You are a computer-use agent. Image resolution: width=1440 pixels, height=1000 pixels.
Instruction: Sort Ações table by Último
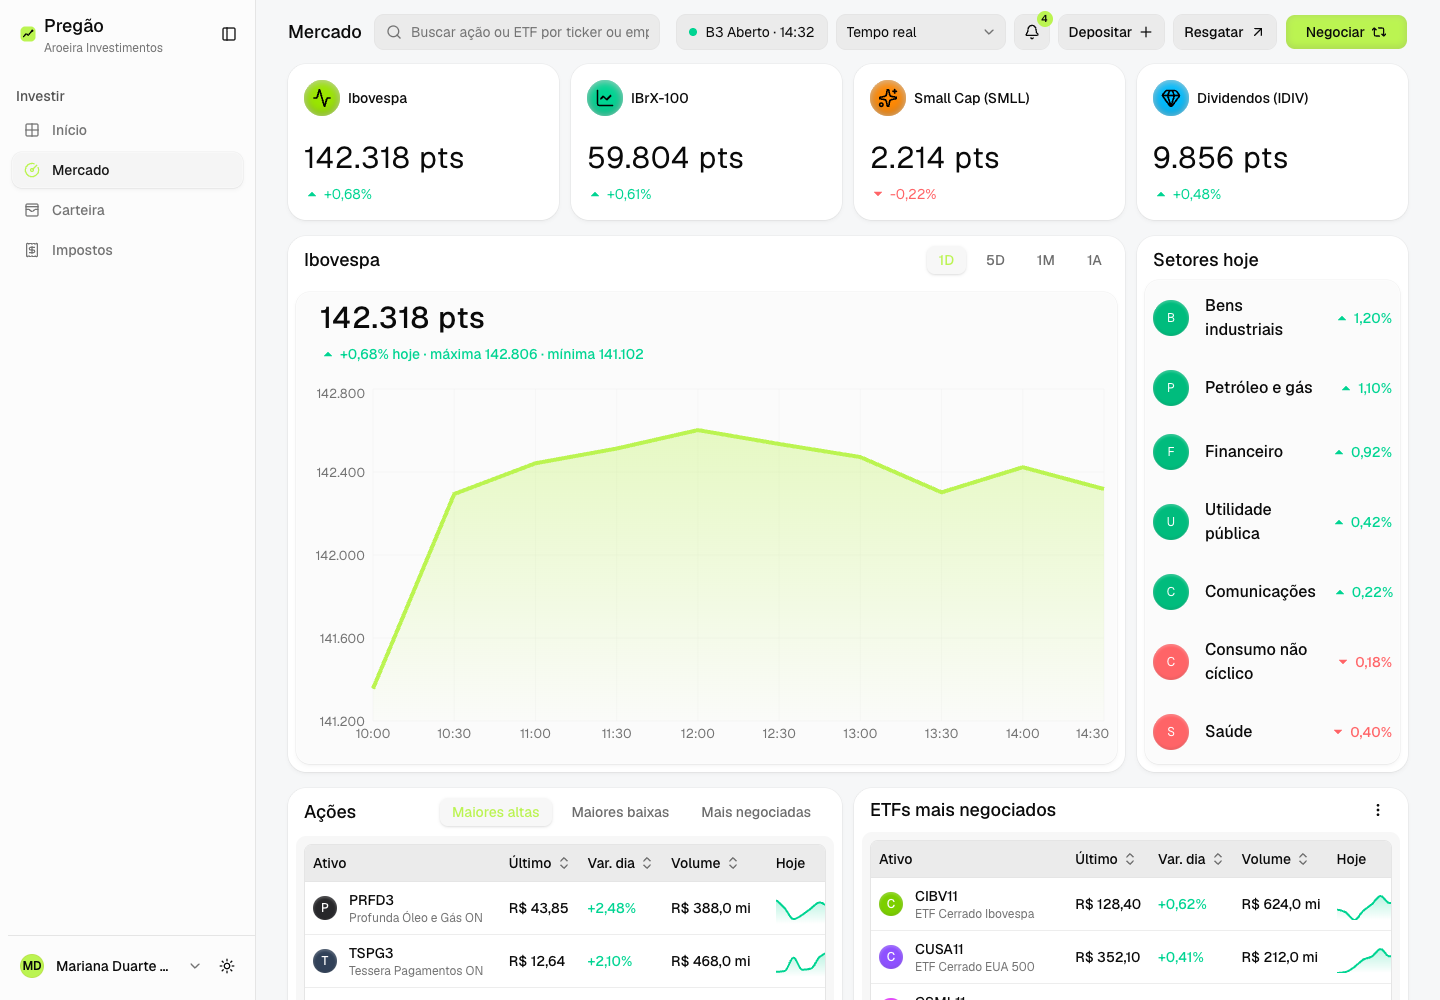coord(539,863)
